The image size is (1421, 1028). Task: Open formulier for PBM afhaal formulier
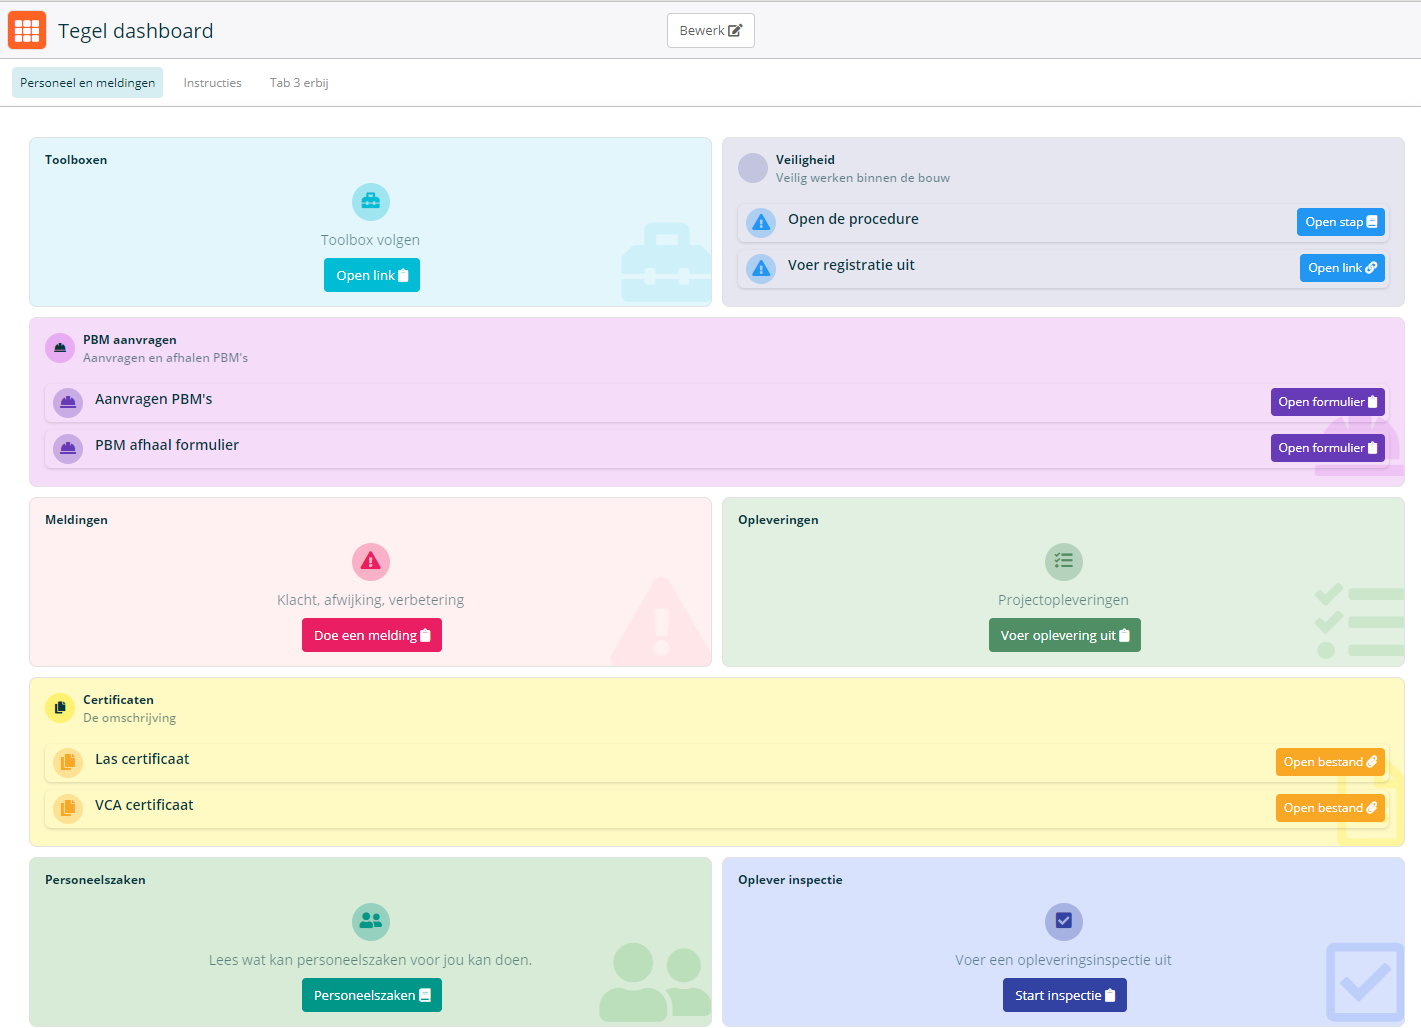tap(1327, 448)
